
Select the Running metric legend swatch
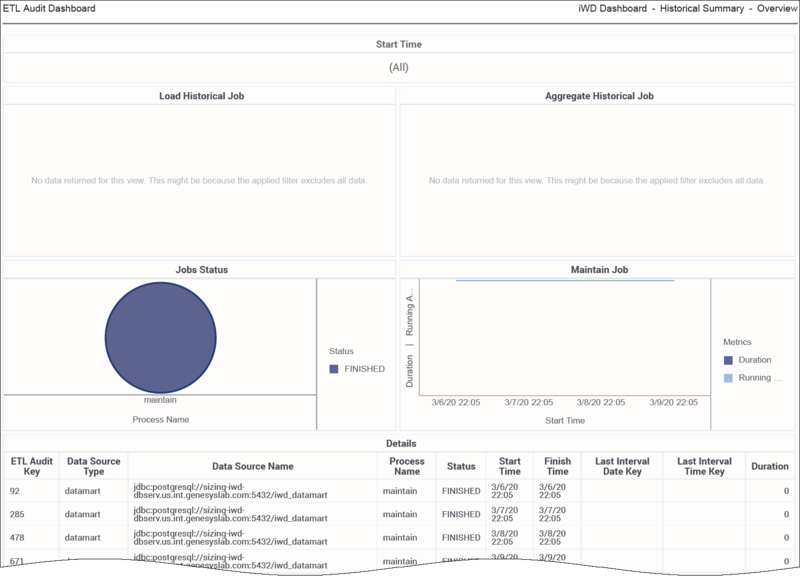[x=729, y=378]
